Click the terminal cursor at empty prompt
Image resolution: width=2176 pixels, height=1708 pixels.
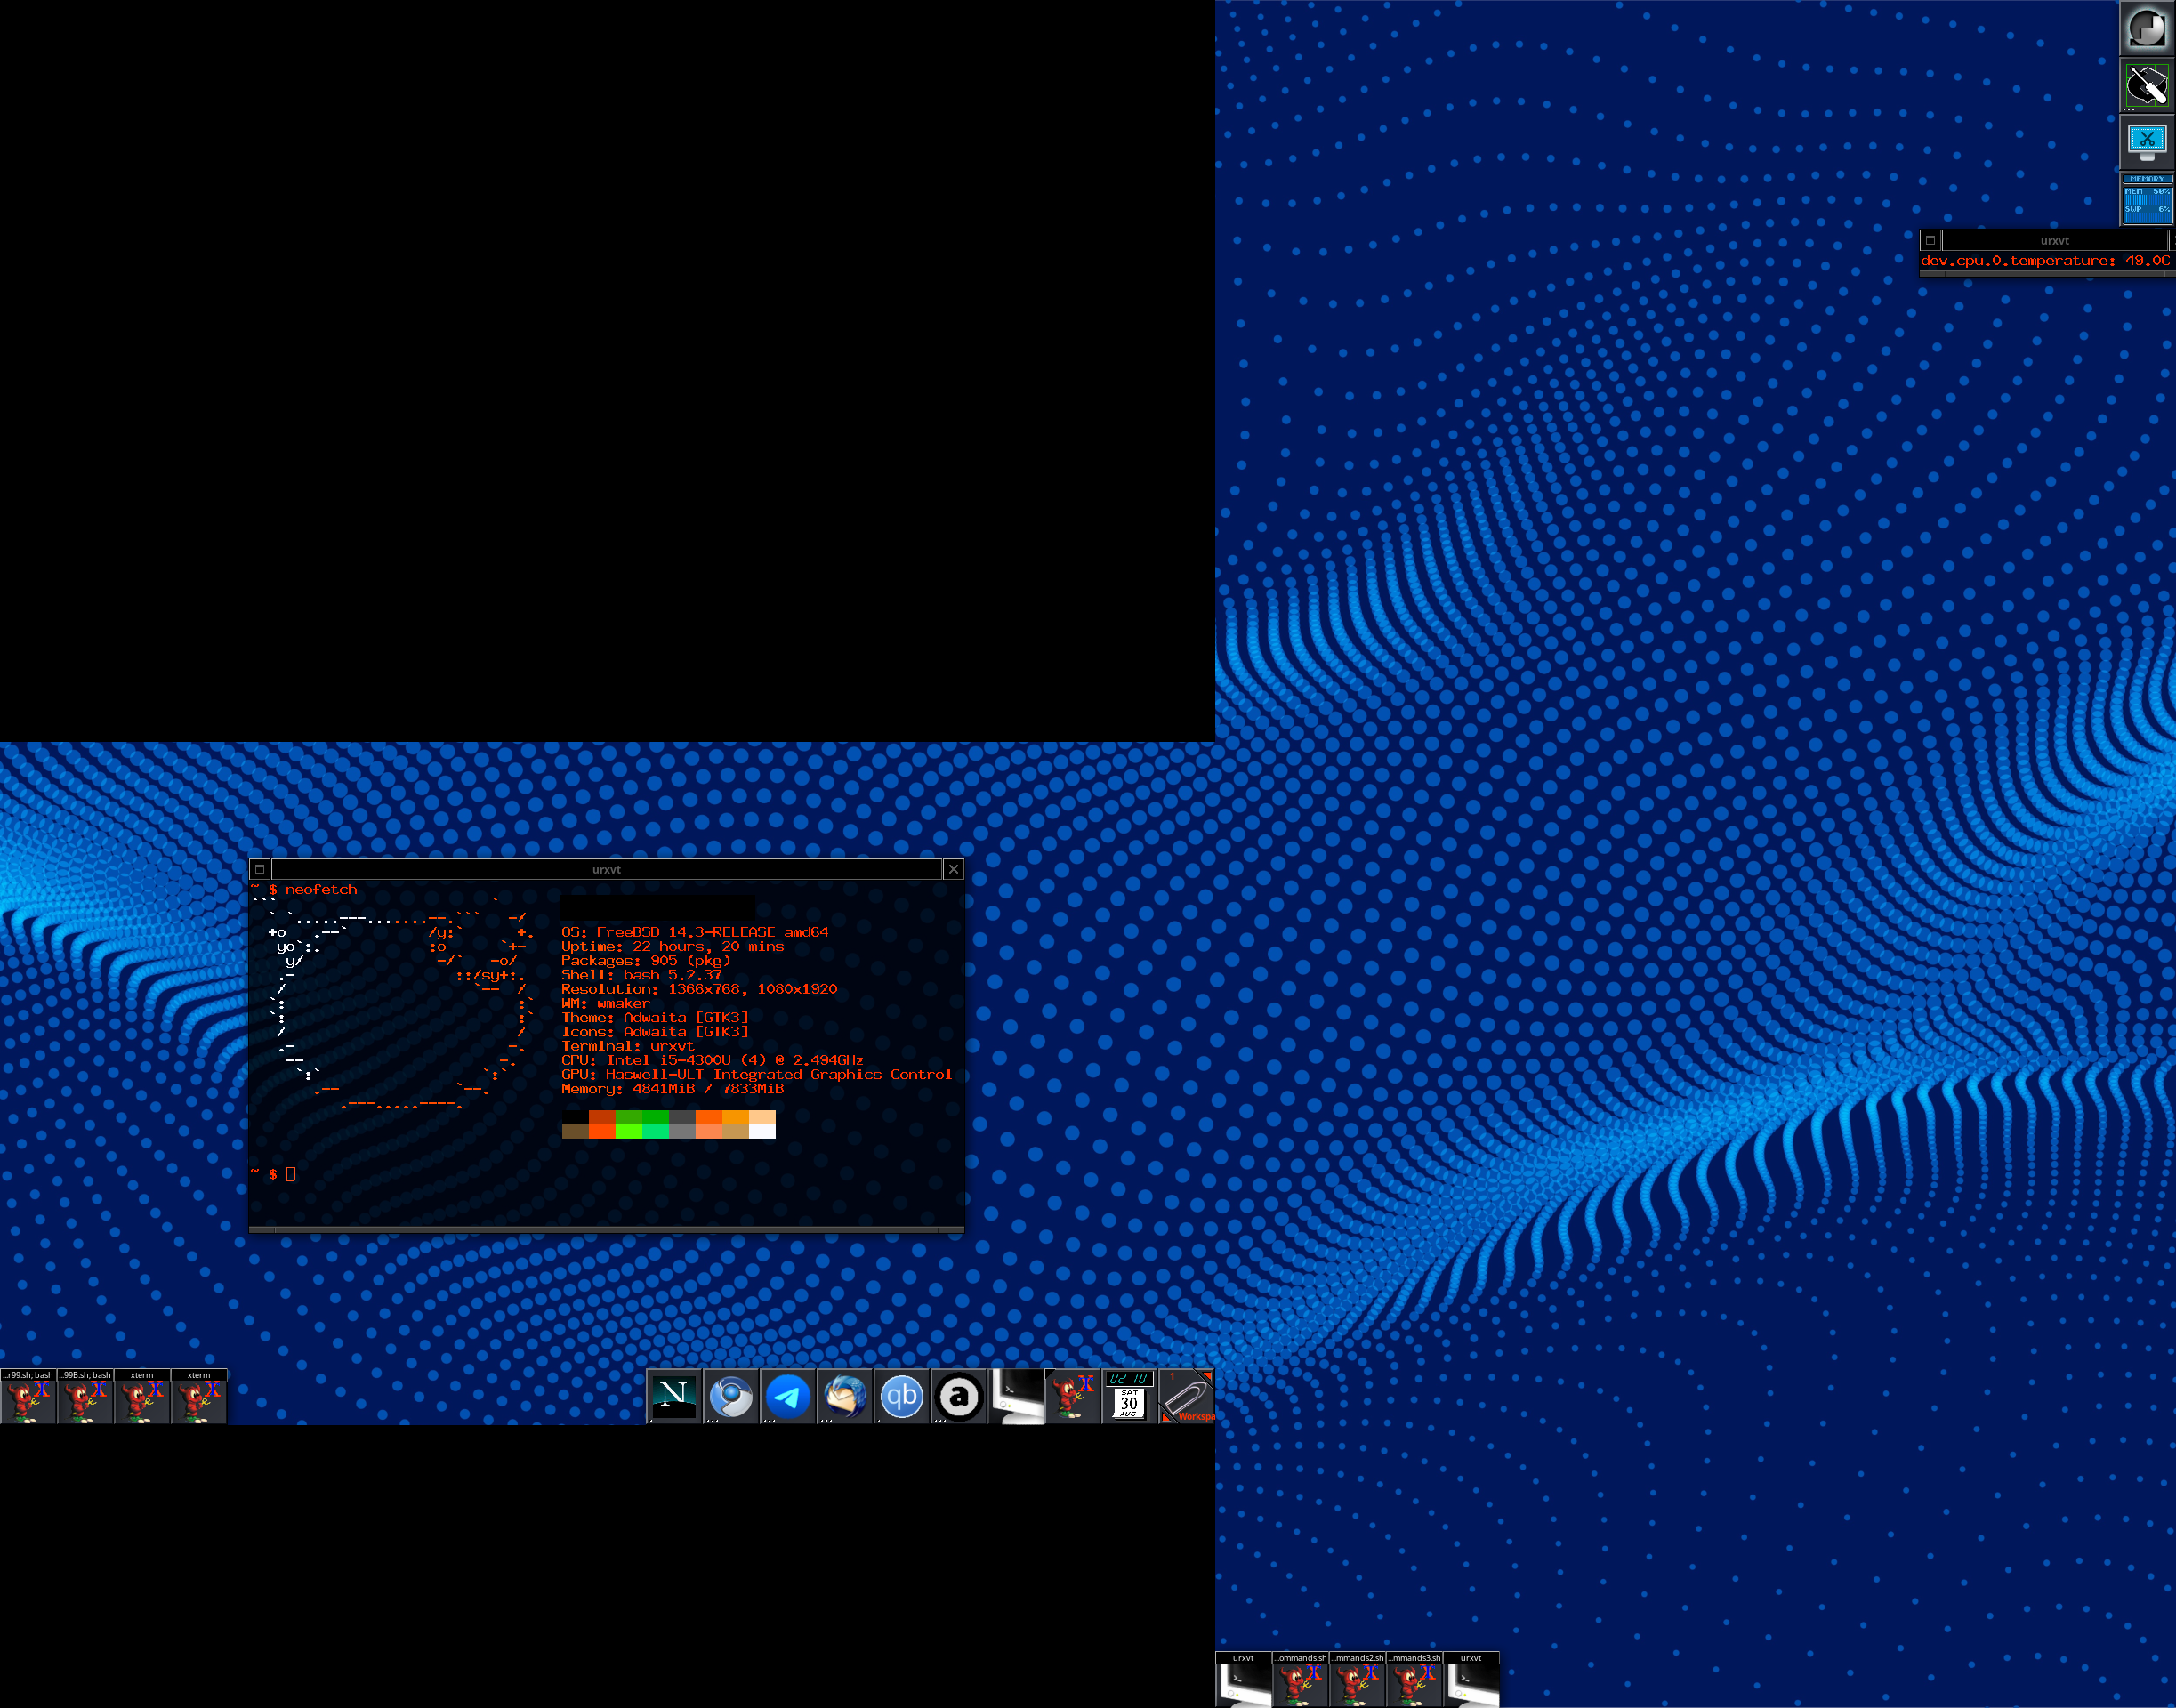pos(291,1174)
